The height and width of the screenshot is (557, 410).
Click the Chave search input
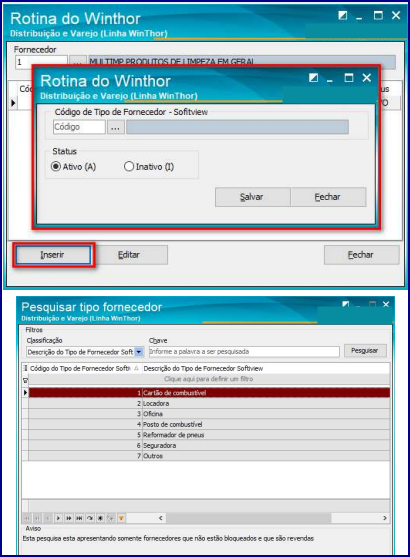(244, 352)
